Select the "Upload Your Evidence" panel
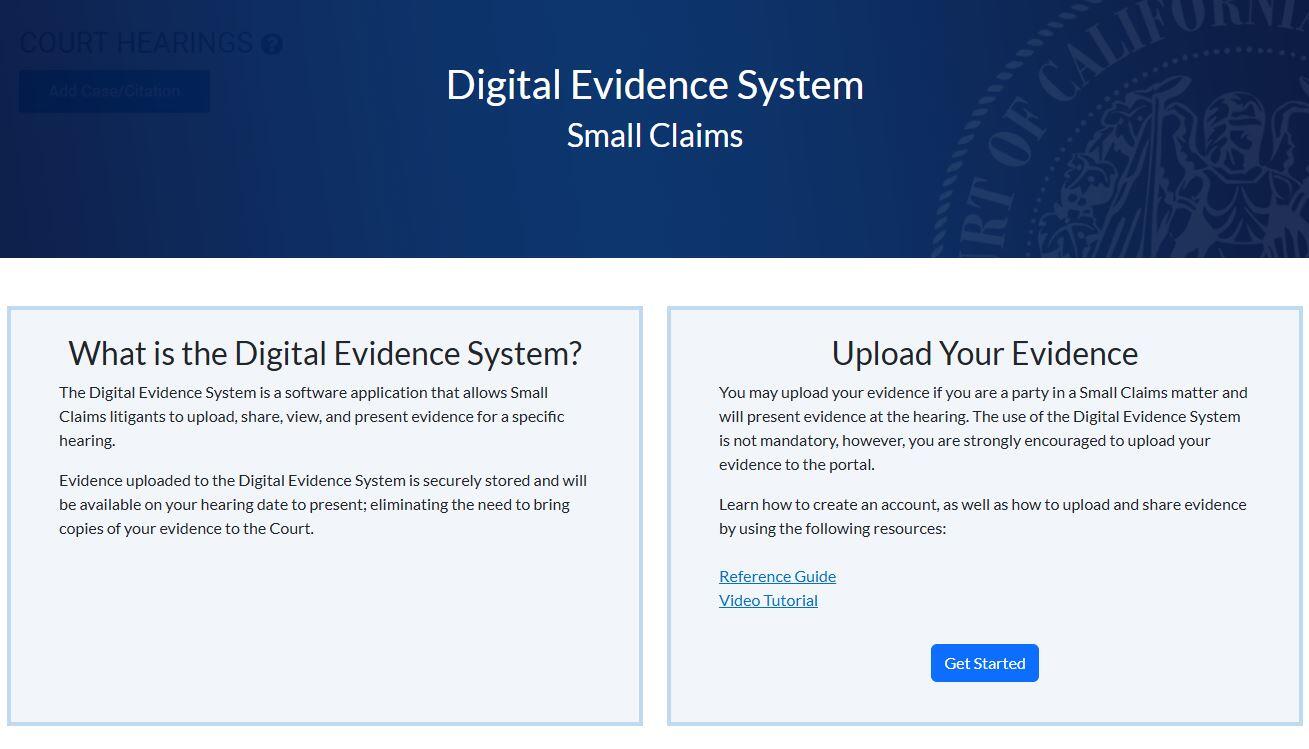This screenshot has width=1309, height=749. [984, 514]
